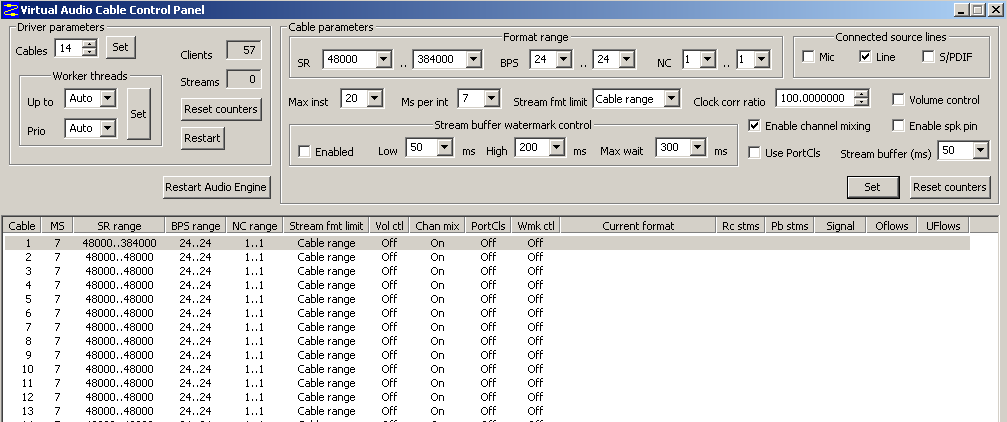Select cable 13 row in the list
The width and height of the screenshot is (1007, 422).
(x=487, y=411)
